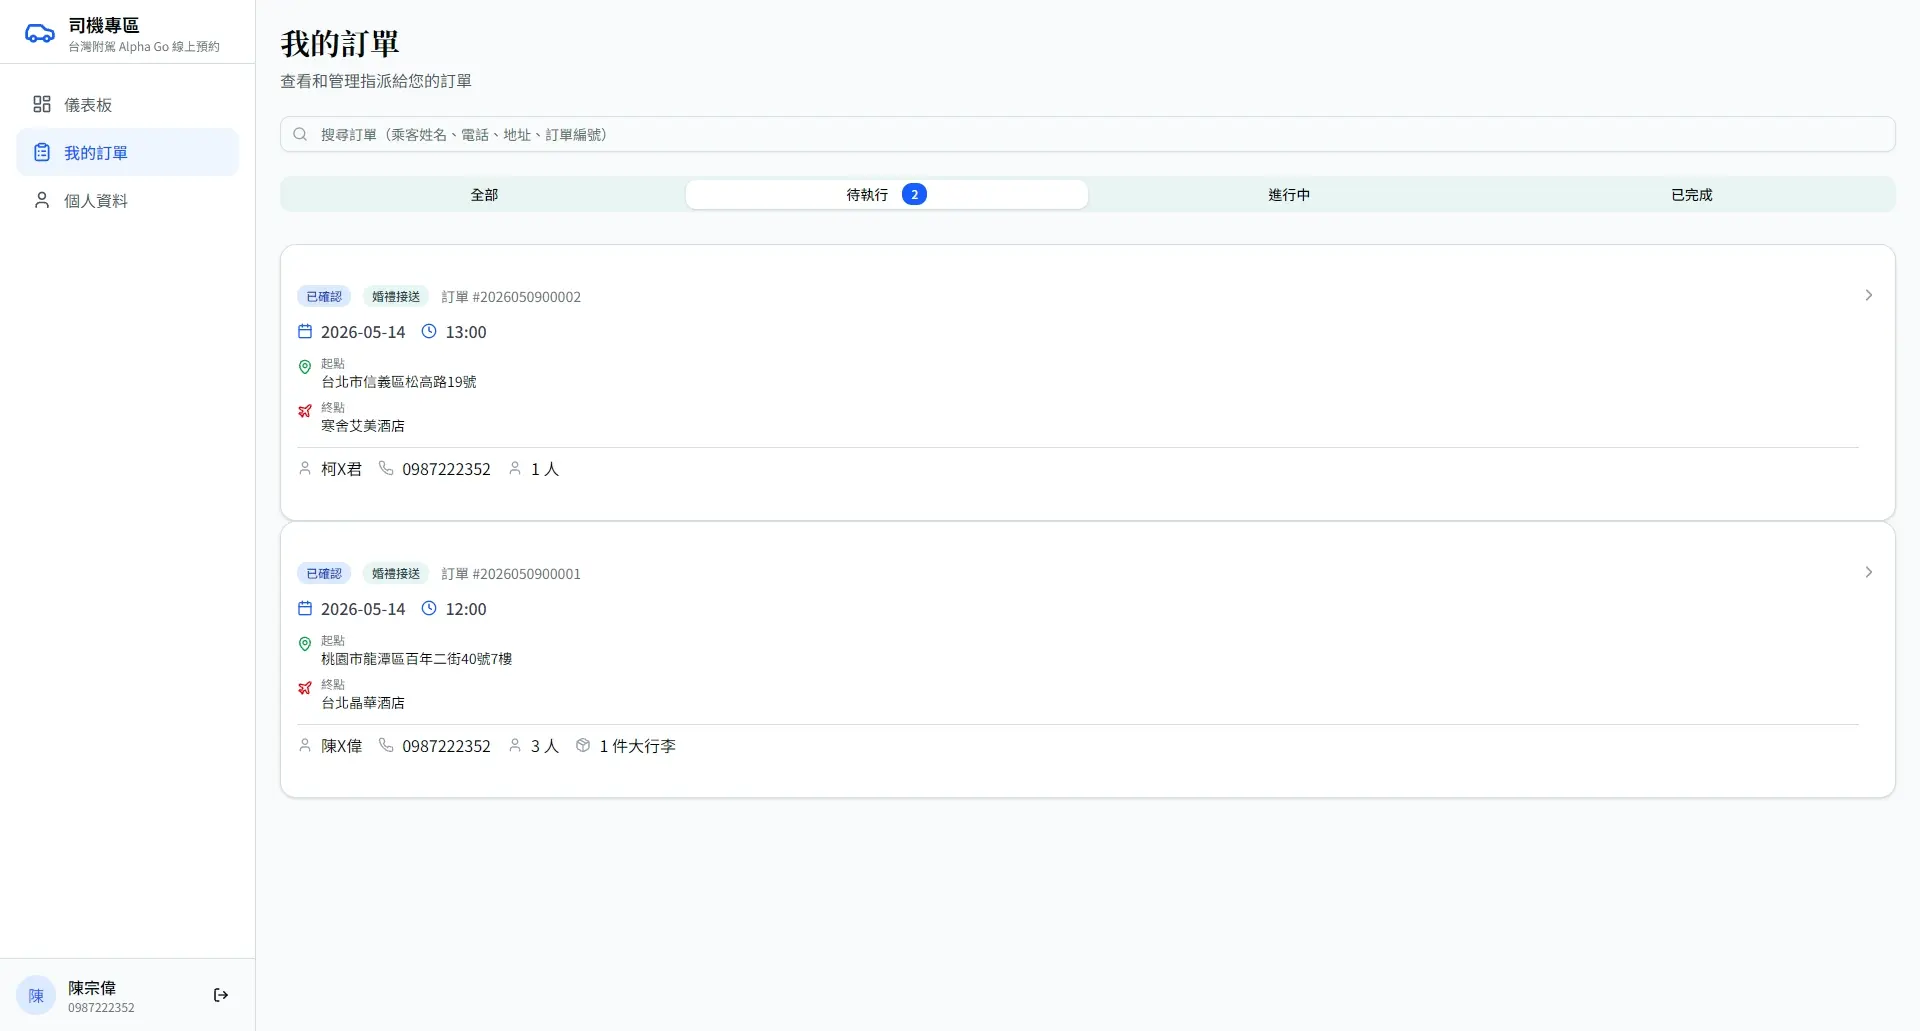Open the 已完成 tab
This screenshot has height=1031, width=1920.
(1692, 194)
